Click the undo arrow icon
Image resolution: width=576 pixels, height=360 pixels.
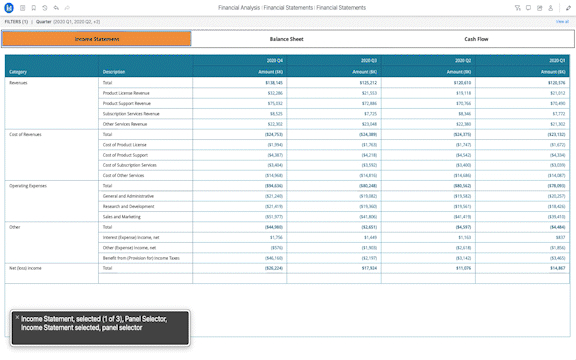click(x=56, y=8)
